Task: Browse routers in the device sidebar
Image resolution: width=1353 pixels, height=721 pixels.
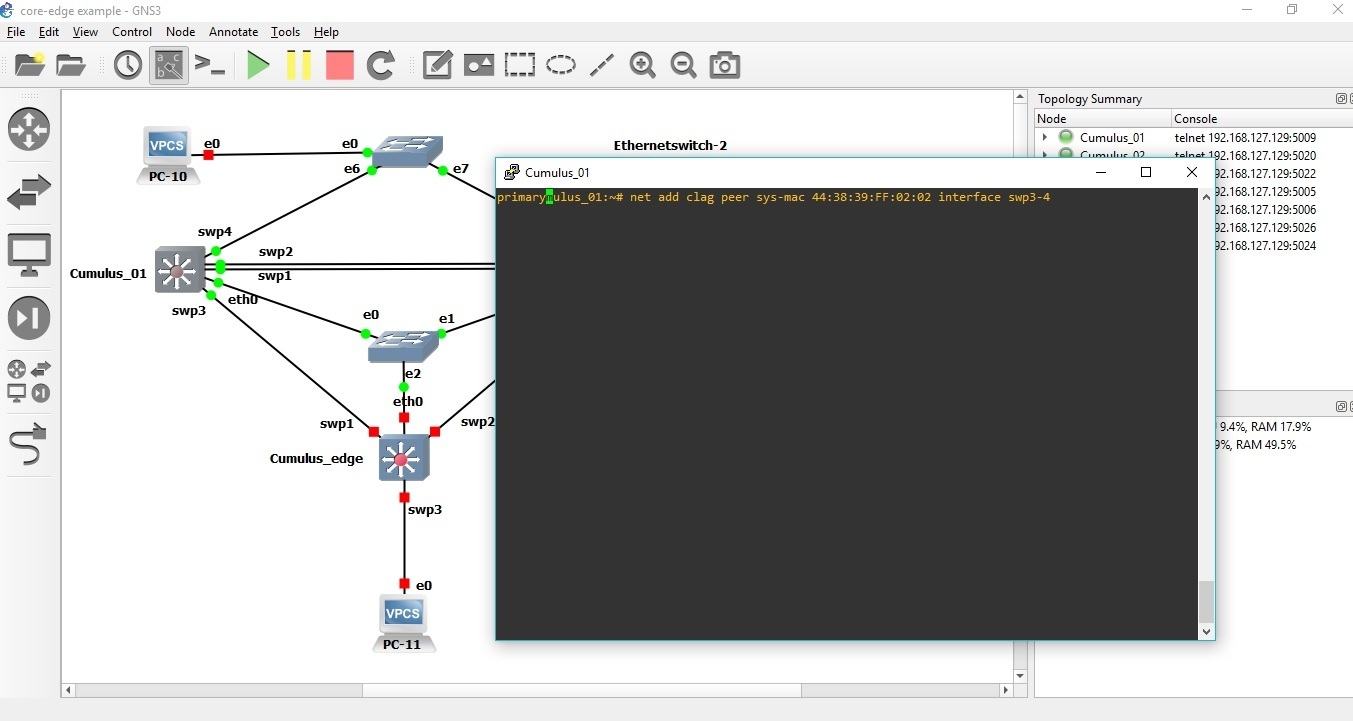Action: click(29, 129)
